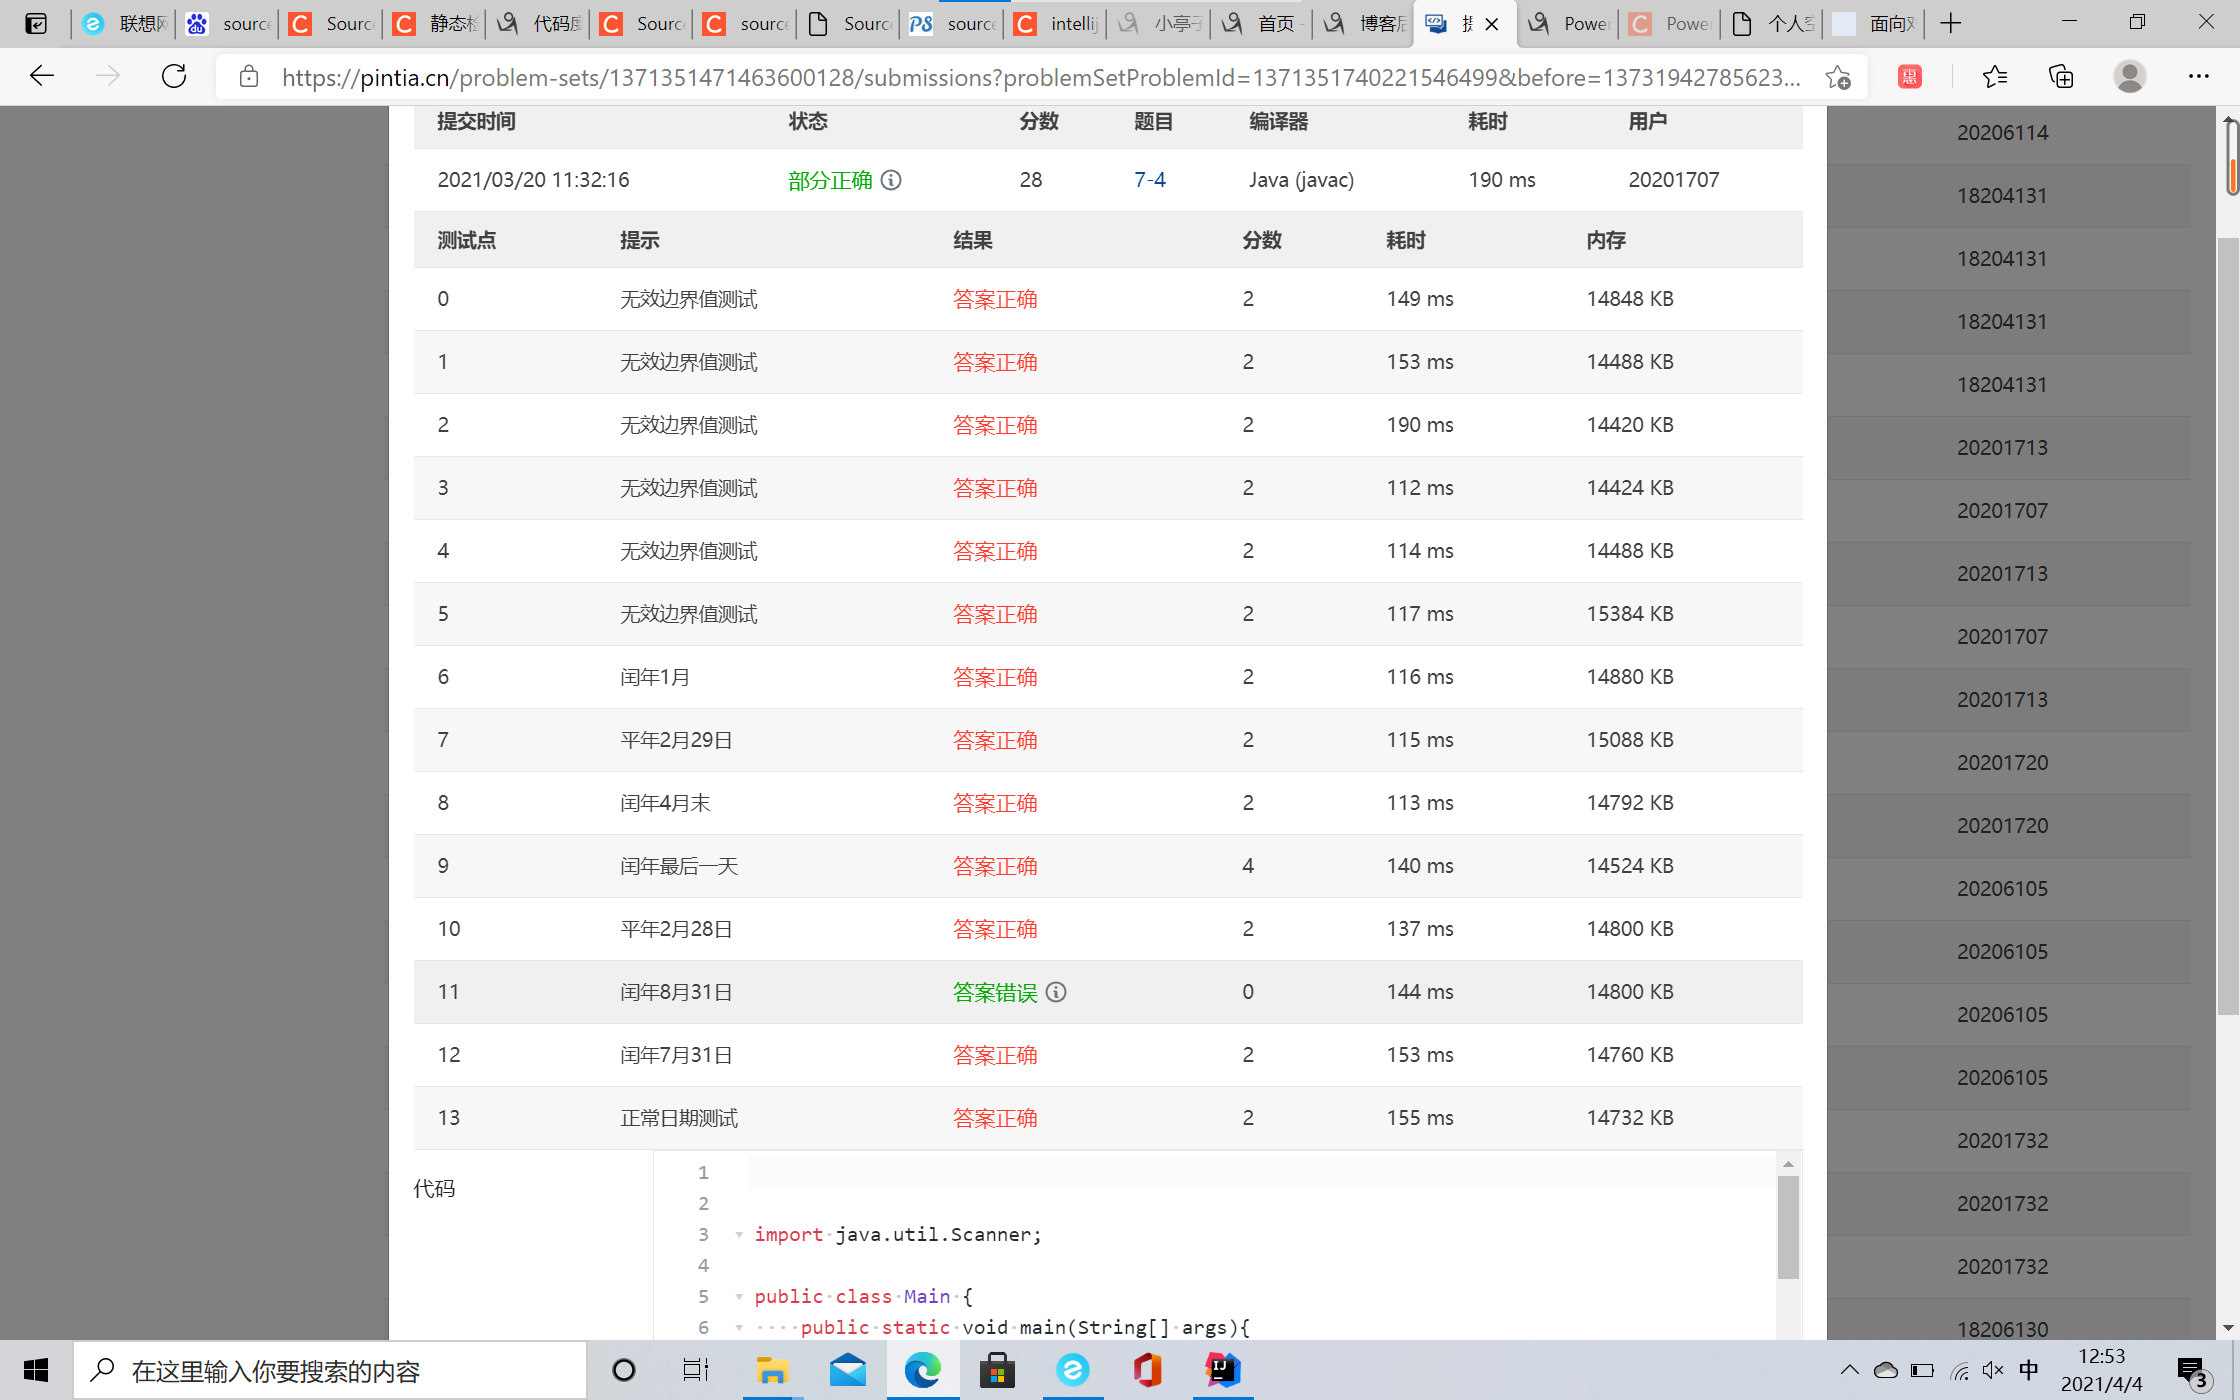
Task: Collapse the Main class fold arrow
Action: click(x=739, y=1297)
